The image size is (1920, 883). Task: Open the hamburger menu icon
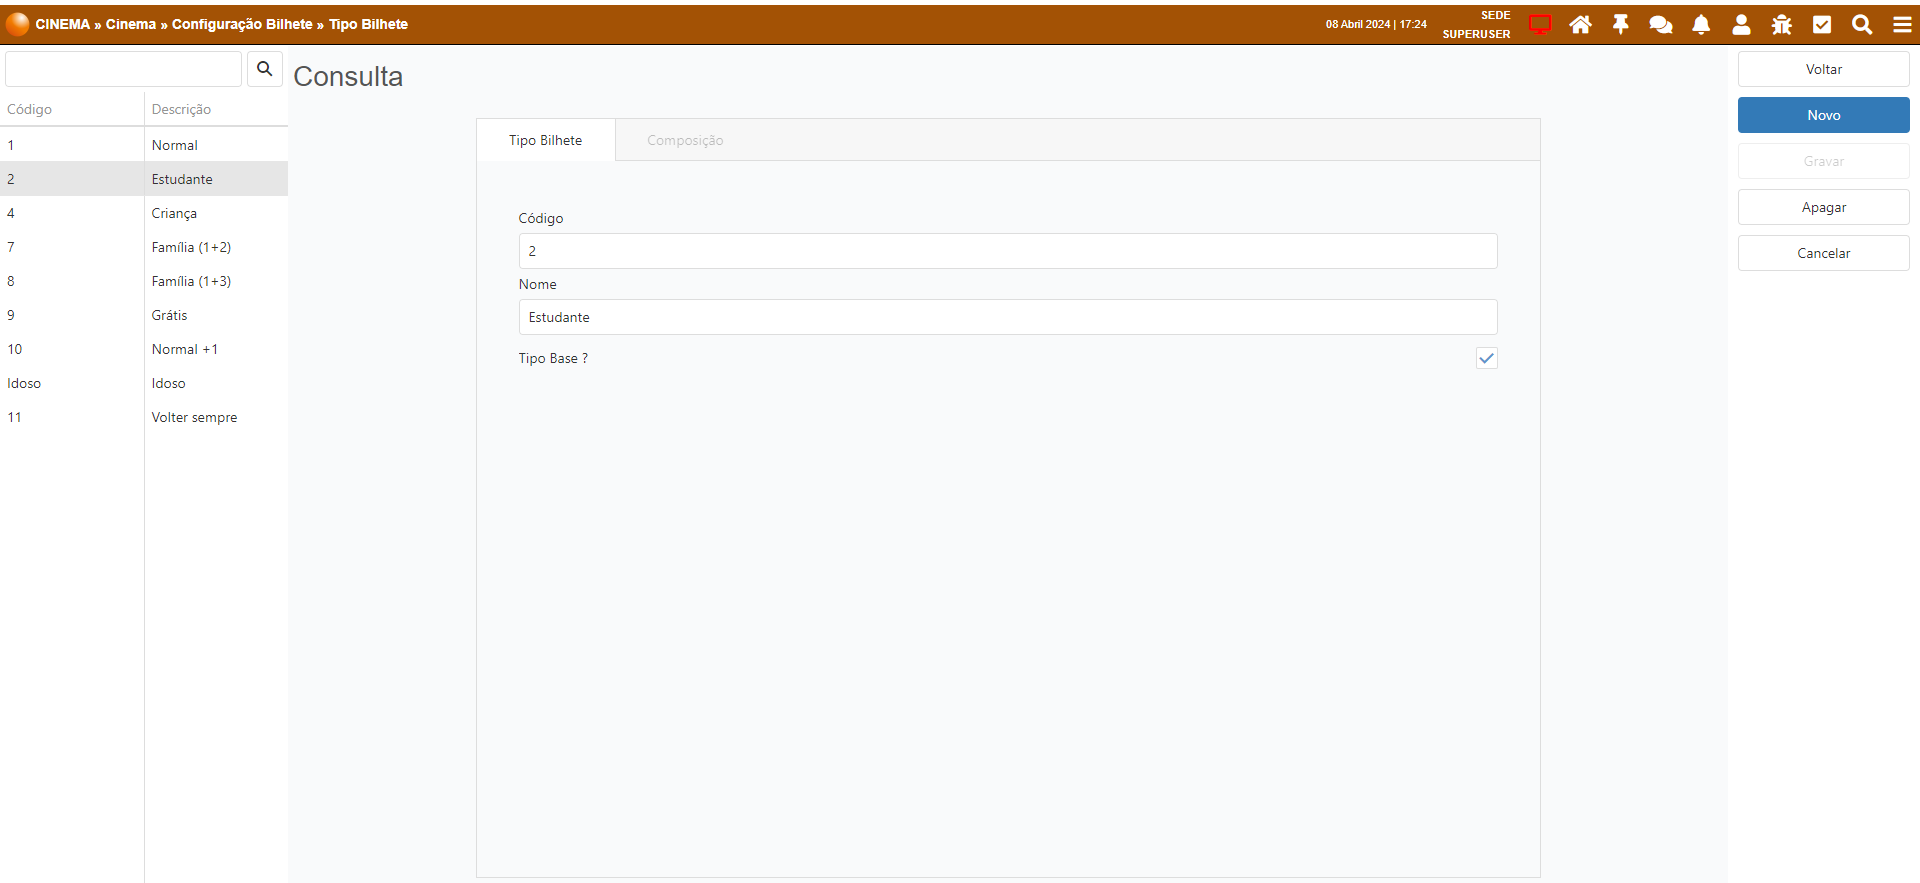tap(1902, 25)
